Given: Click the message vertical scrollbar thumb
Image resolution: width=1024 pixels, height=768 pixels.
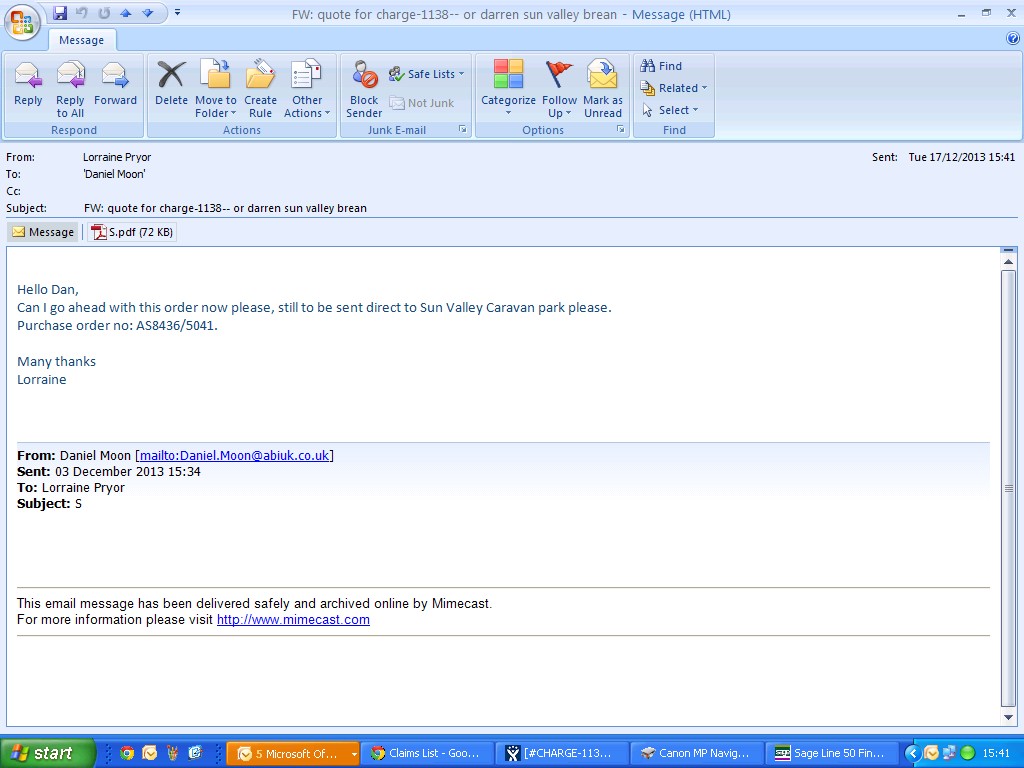Looking at the screenshot, I should (1008, 488).
